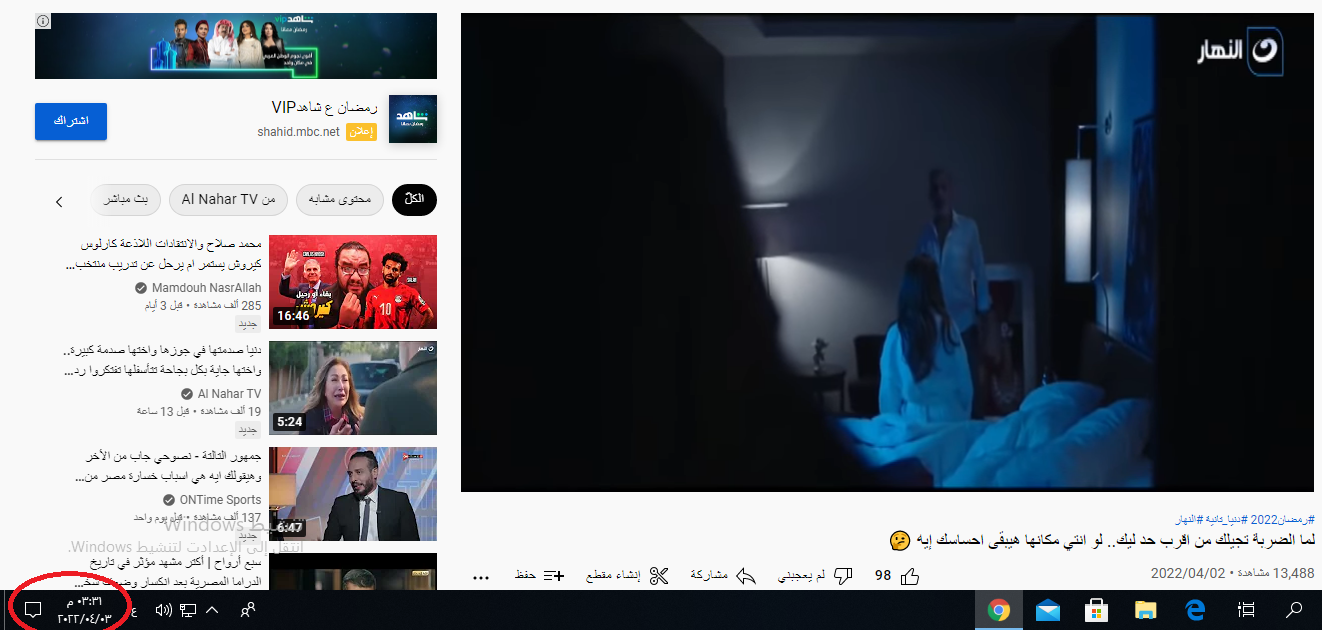1322x630 pixels.
Task: Click the video player to pause playback
Action: (887, 252)
